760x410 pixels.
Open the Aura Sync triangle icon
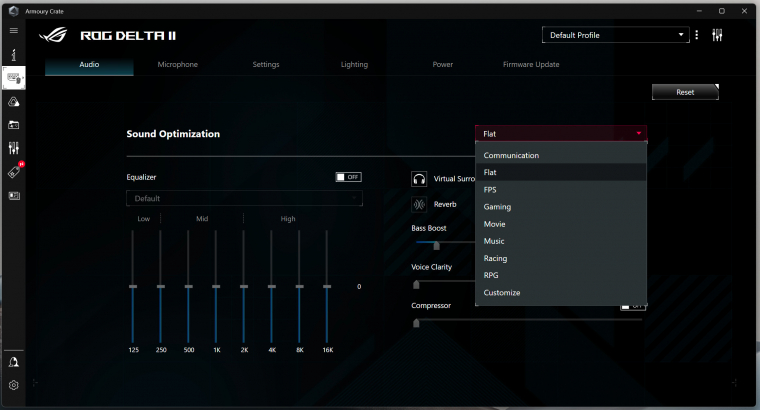tap(14, 102)
